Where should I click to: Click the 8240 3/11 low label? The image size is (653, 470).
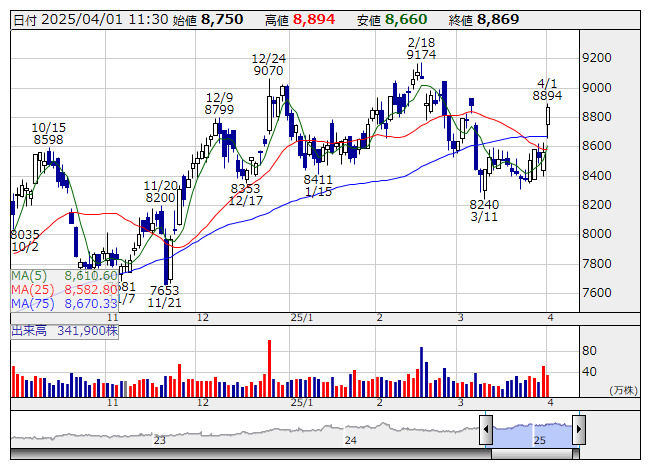click(x=484, y=211)
